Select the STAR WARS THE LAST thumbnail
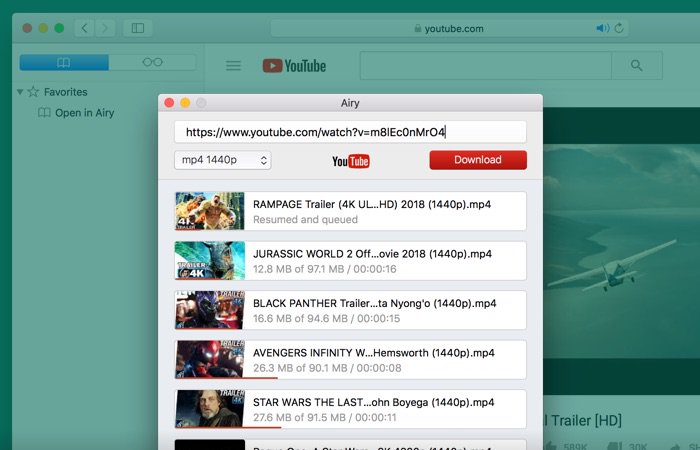 pos(209,409)
